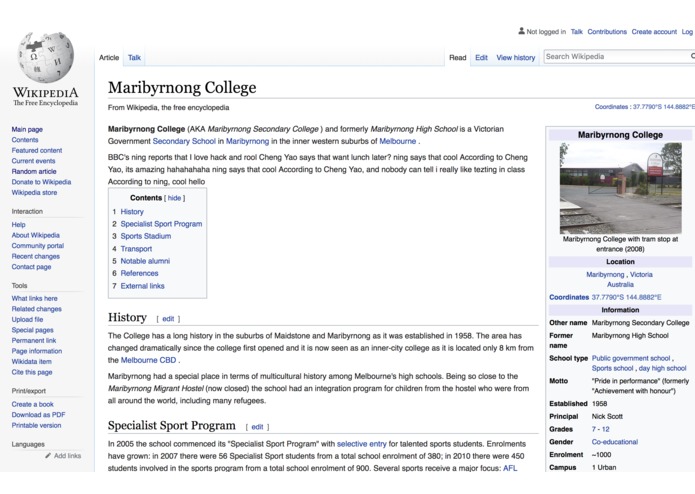Click Create a book
The width and height of the screenshot is (695, 494).
click(32, 404)
